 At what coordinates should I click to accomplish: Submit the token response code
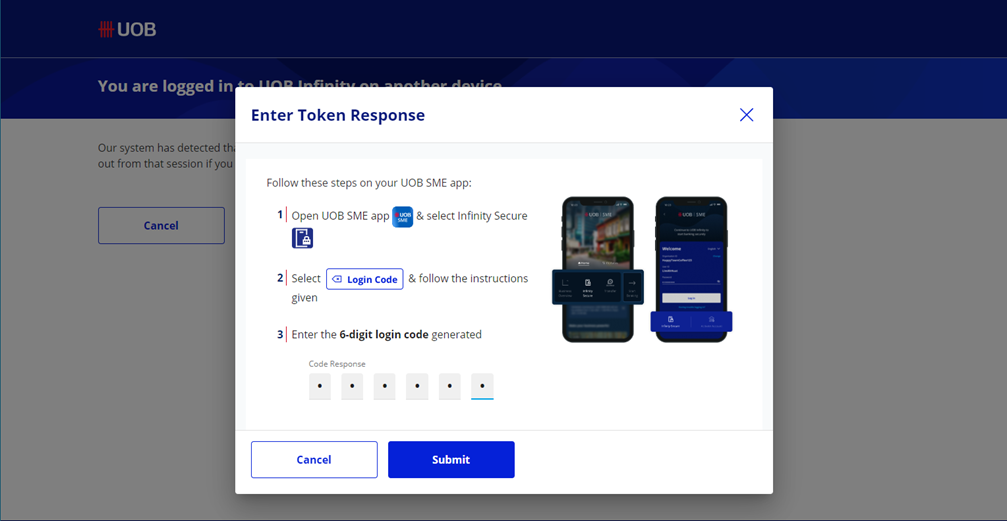click(x=451, y=459)
